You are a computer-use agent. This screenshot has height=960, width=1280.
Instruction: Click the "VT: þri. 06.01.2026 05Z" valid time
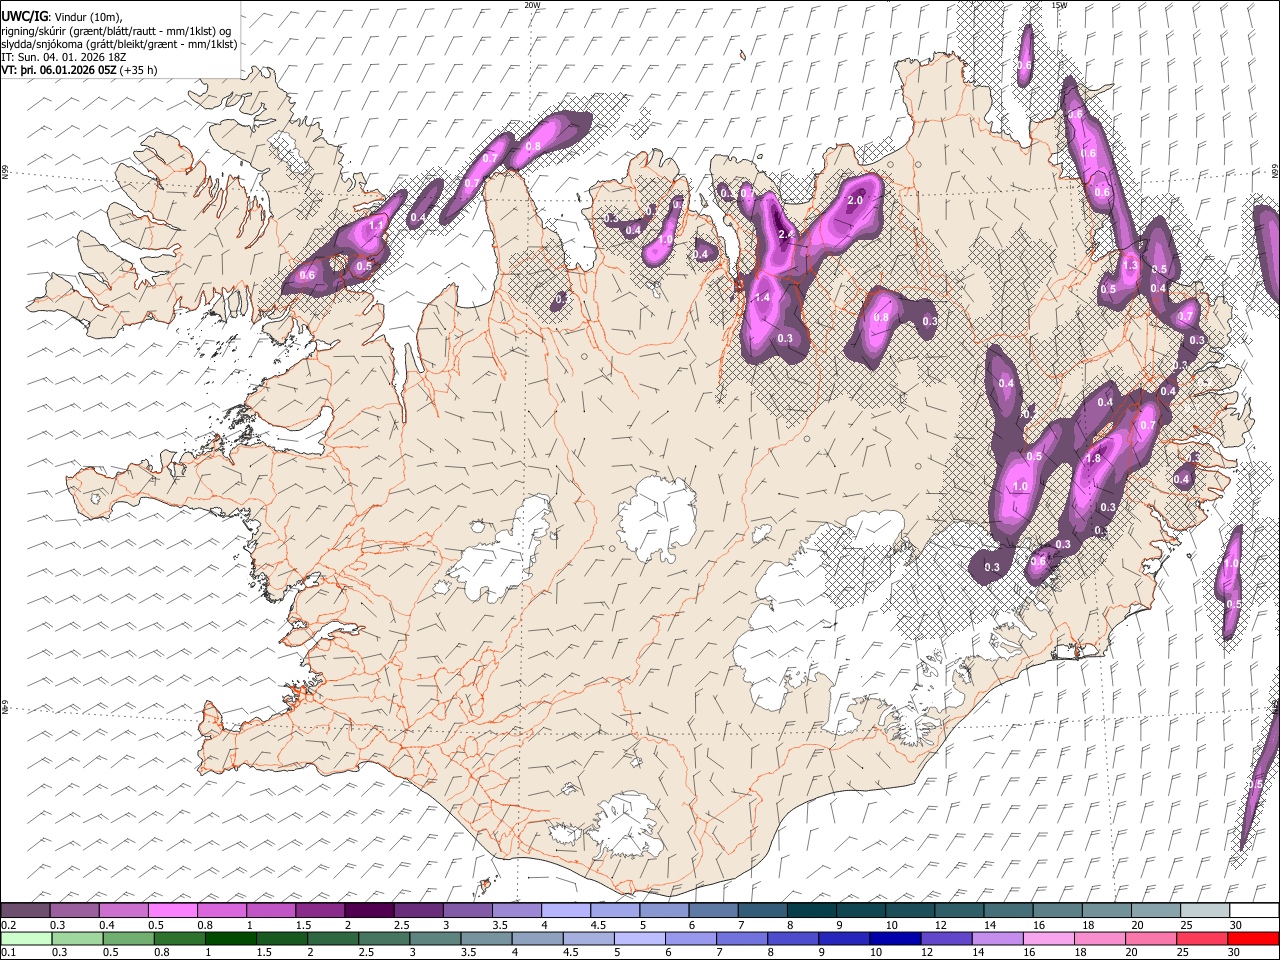tap(59, 70)
